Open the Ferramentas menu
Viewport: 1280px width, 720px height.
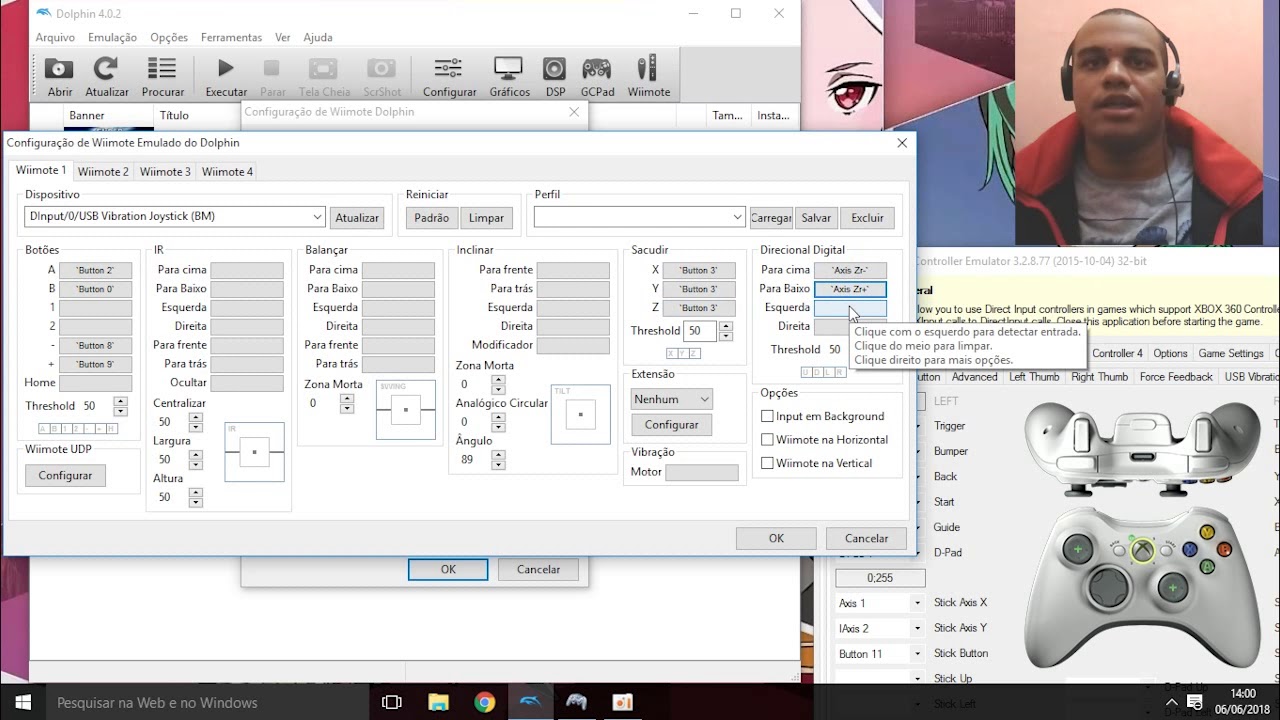pos(231,37)
